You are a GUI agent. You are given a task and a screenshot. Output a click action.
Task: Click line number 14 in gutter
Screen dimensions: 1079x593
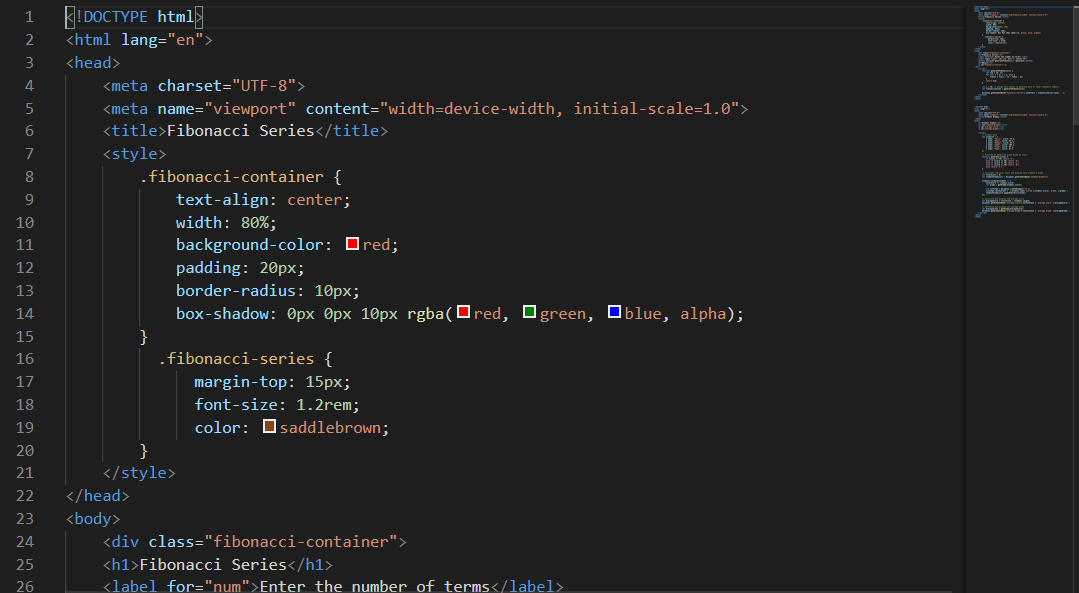pyautogui.click(x=25, y=314)
